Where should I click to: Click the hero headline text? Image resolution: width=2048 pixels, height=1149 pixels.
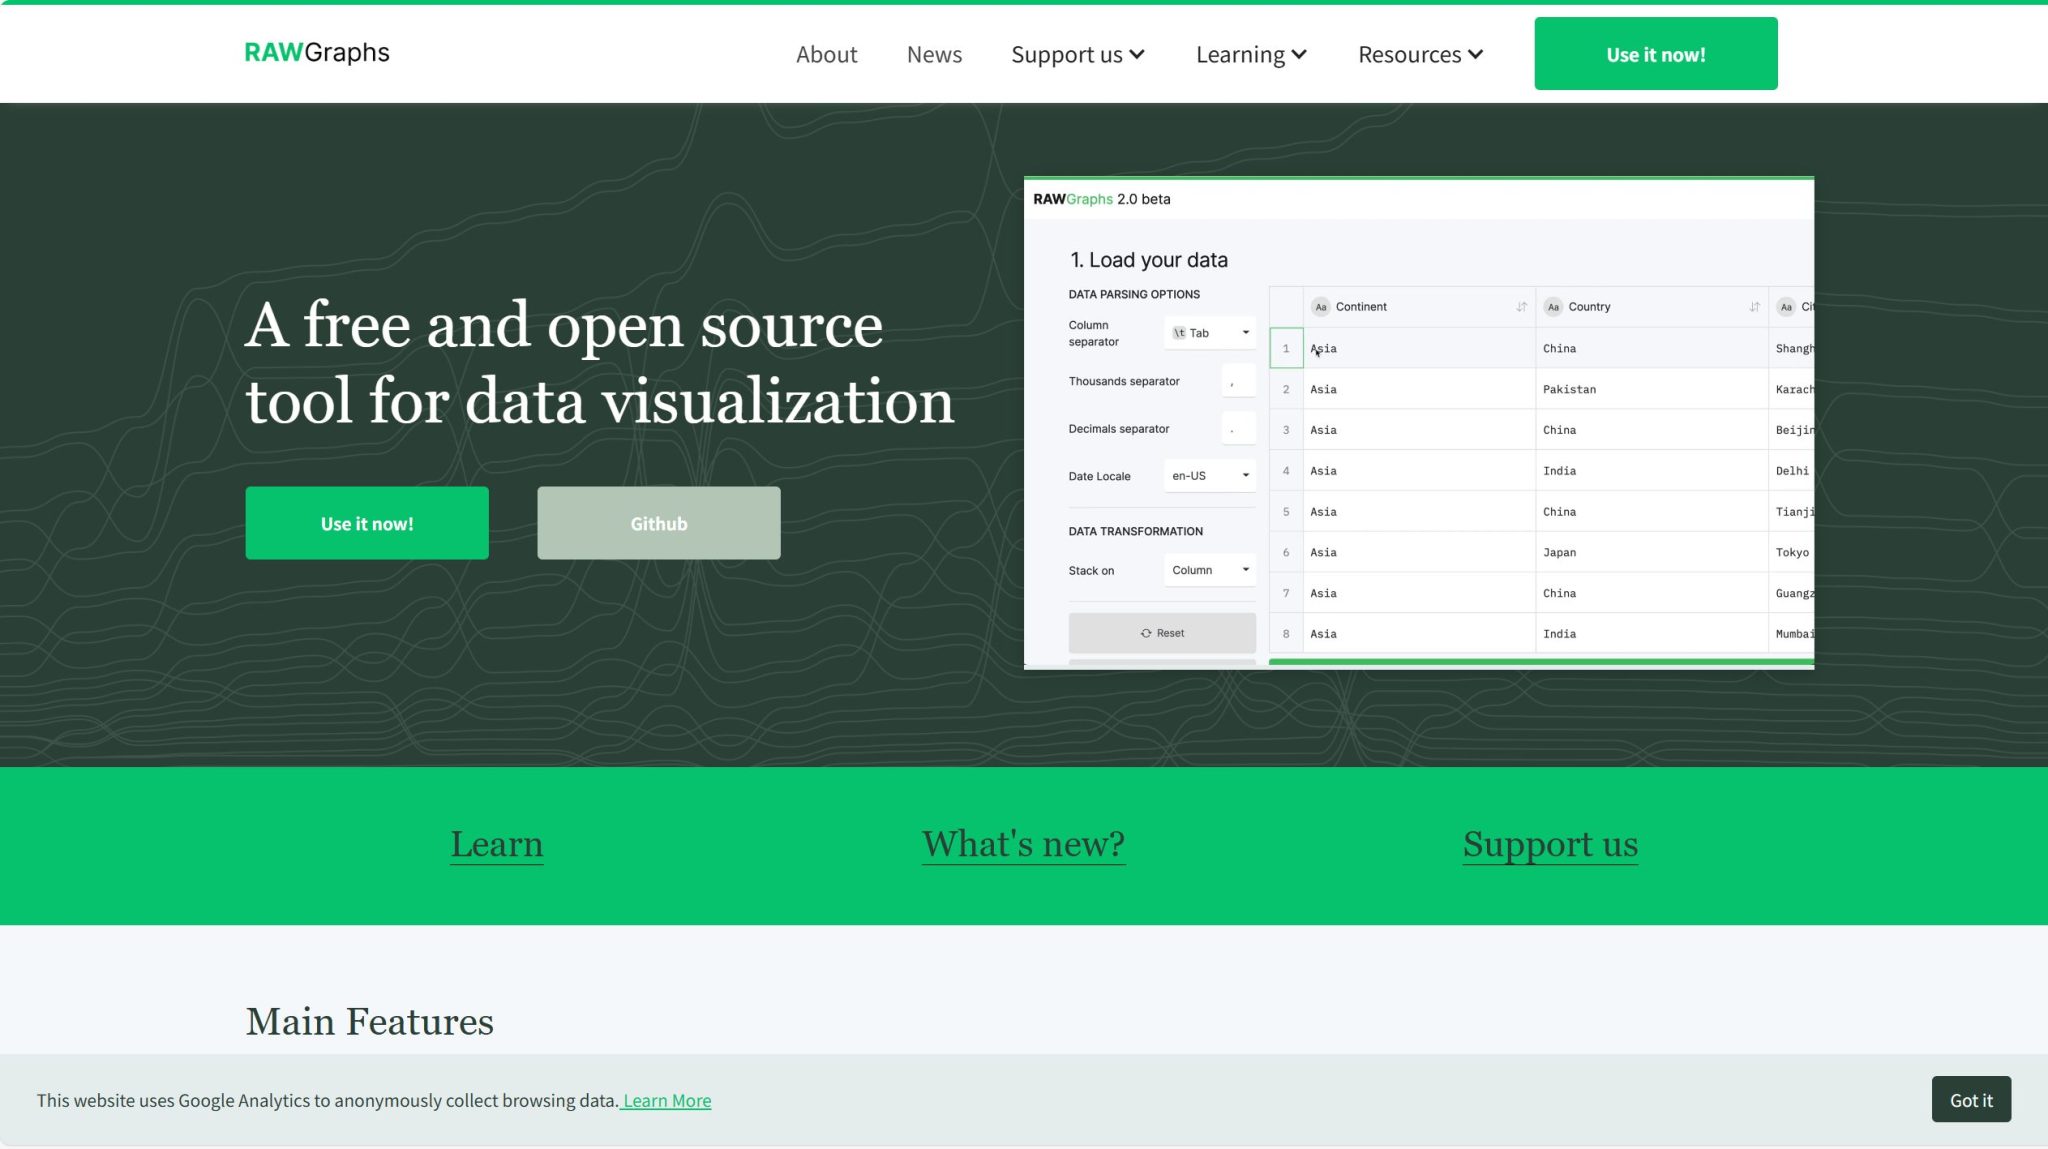599,362
